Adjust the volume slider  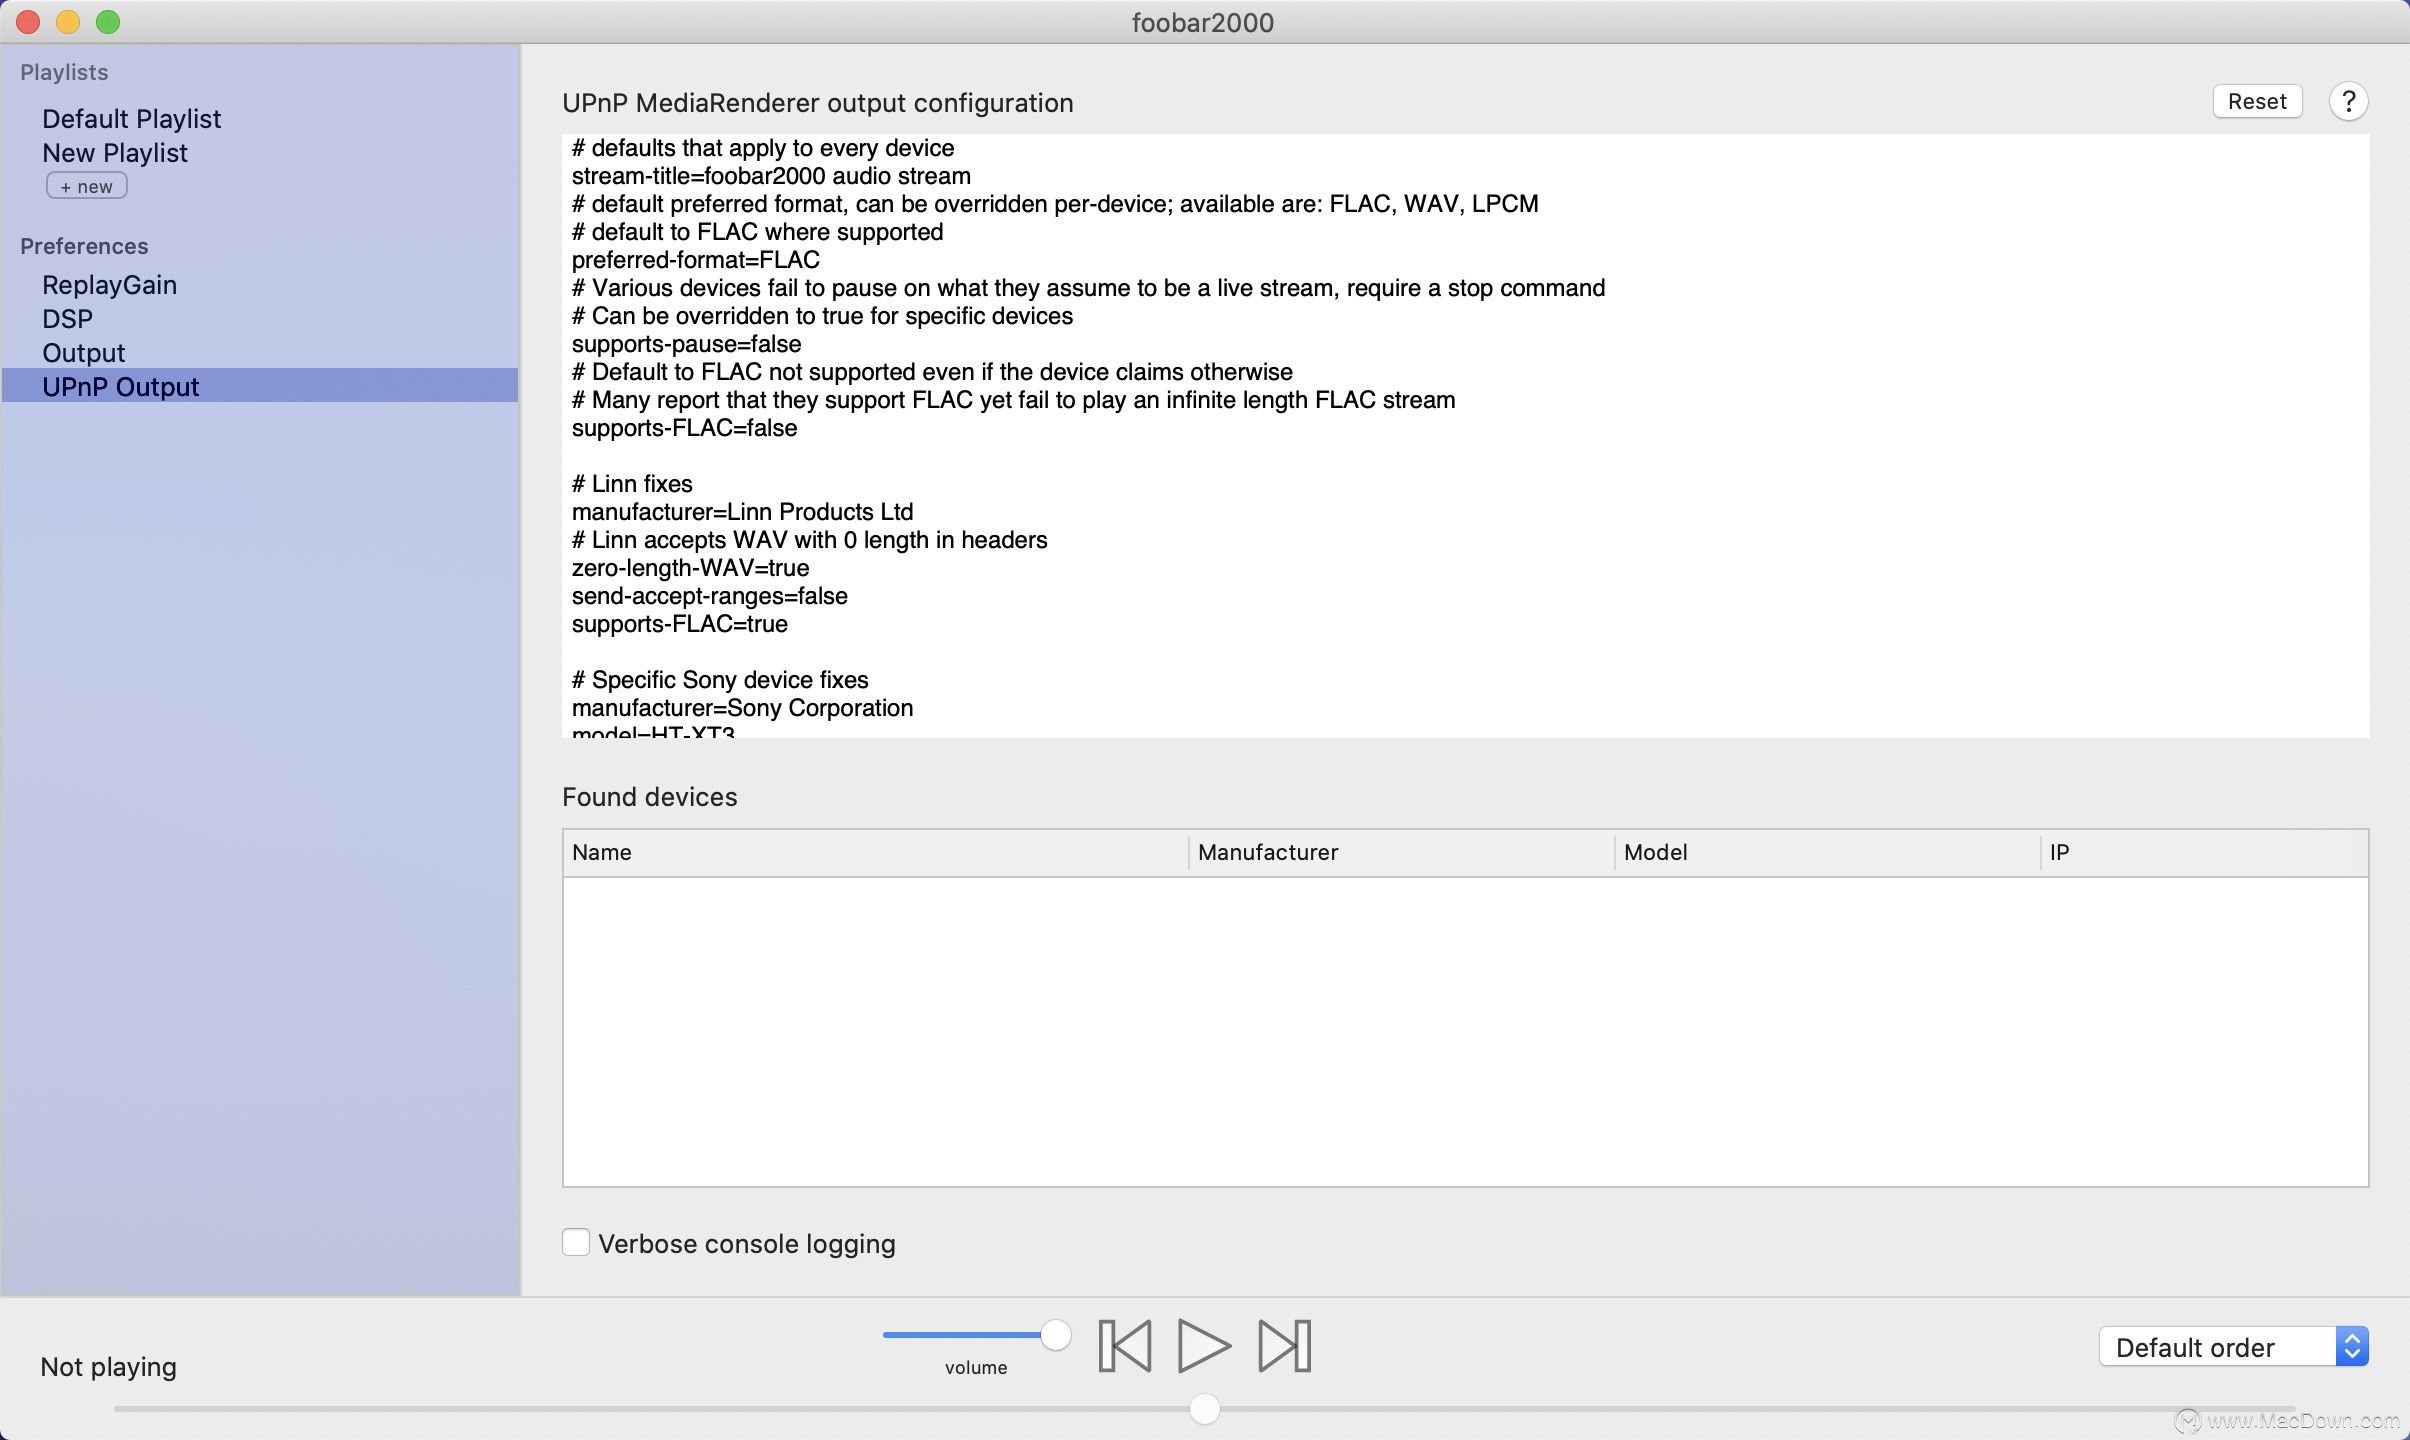tap(1054, 1334)
